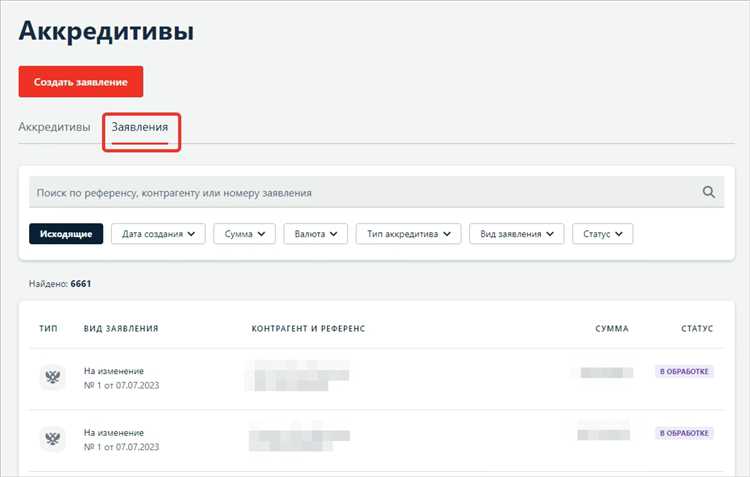Viewport: 750px width, 477px height.
Task: Select the Заявления tab
Action: [x=140, y=127]
